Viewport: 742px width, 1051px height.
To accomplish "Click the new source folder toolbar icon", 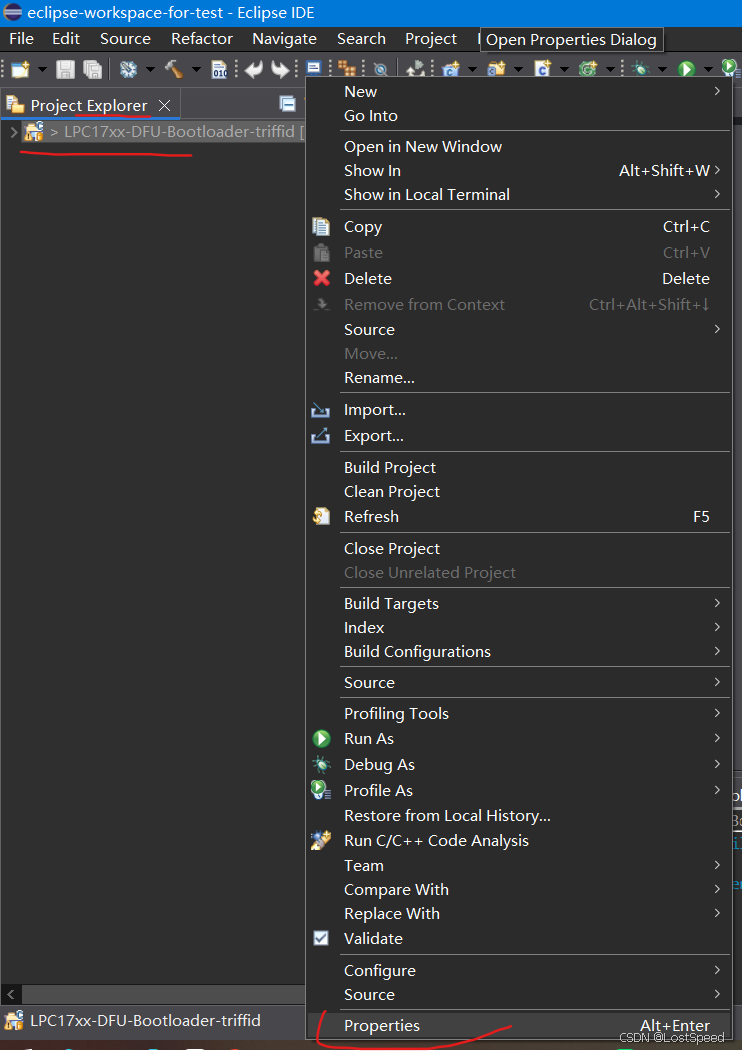I will click(x=497, y=68).
